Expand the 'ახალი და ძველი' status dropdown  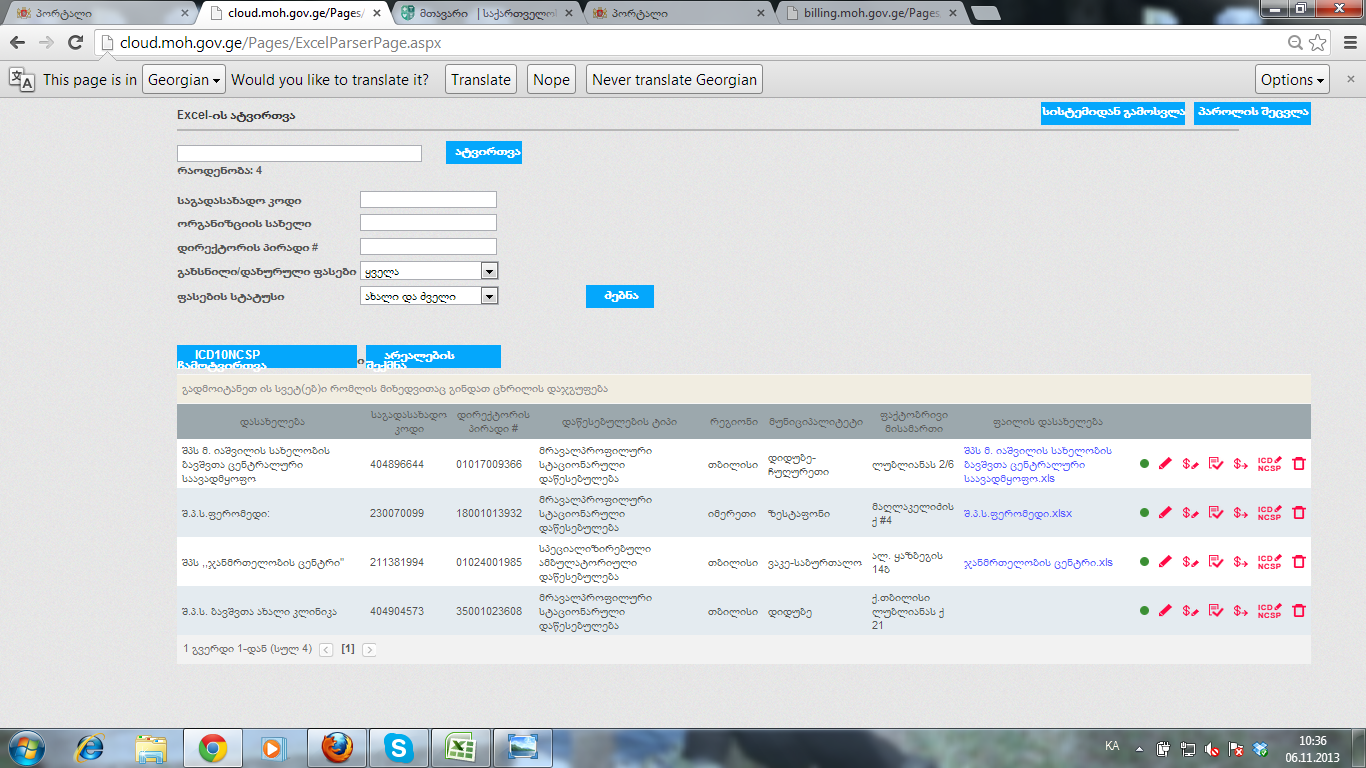[489, 296]
